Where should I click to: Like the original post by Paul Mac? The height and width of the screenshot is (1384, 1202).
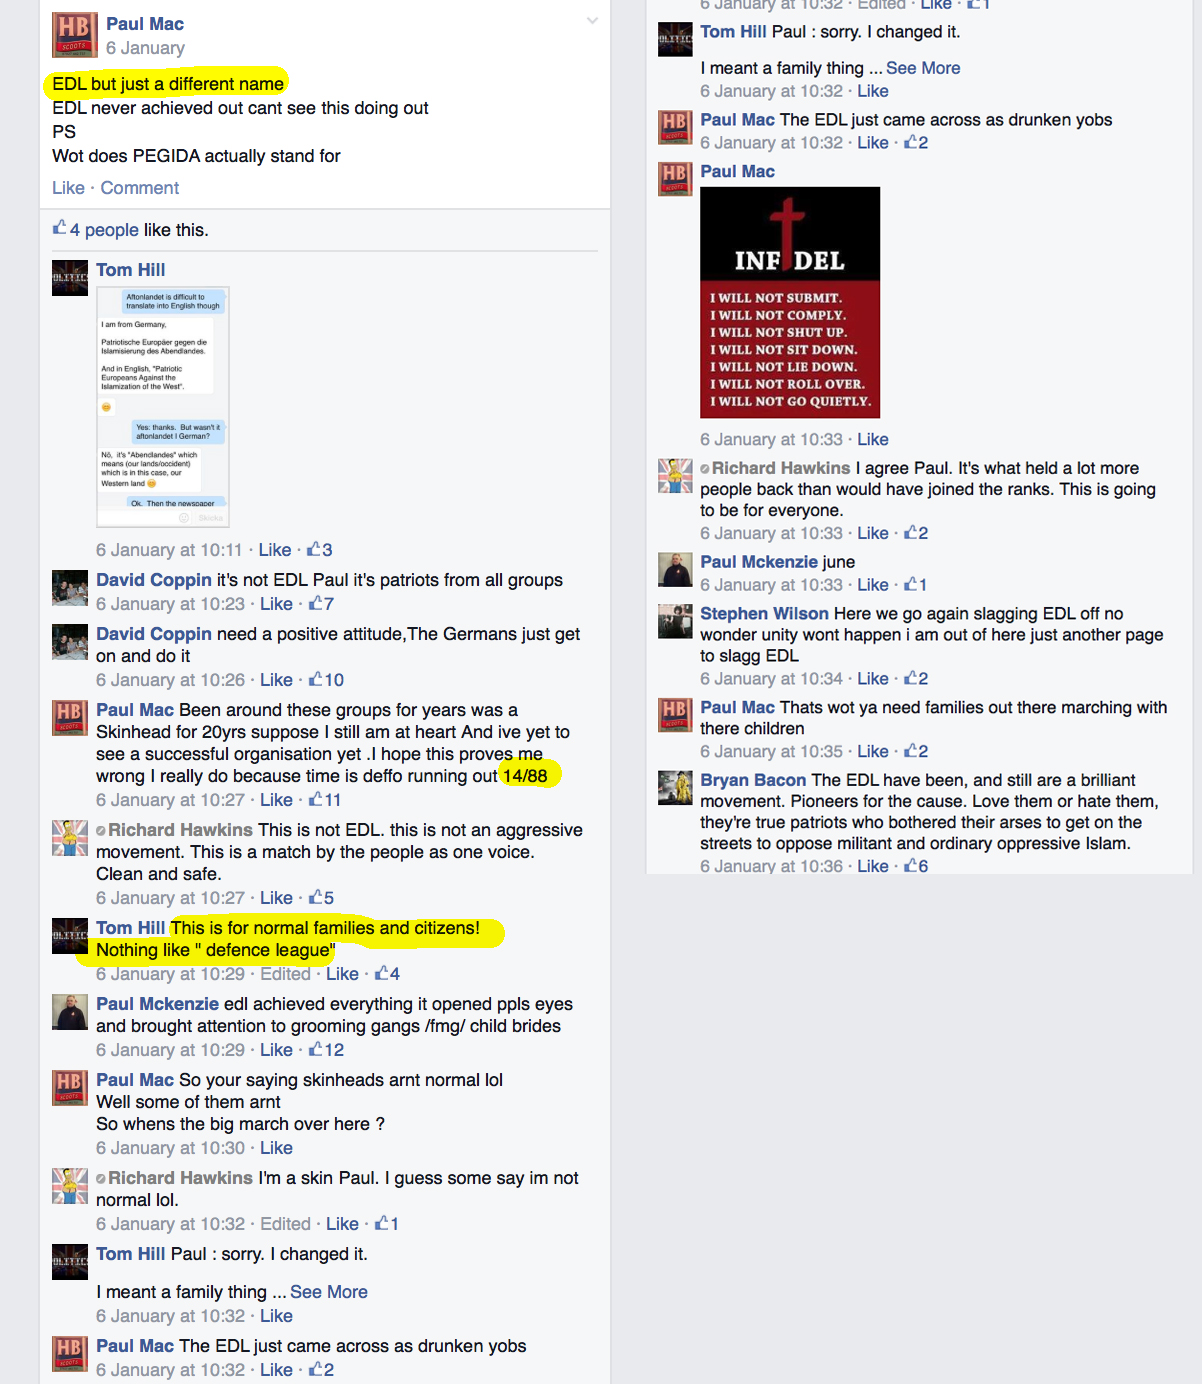[68, 188]
